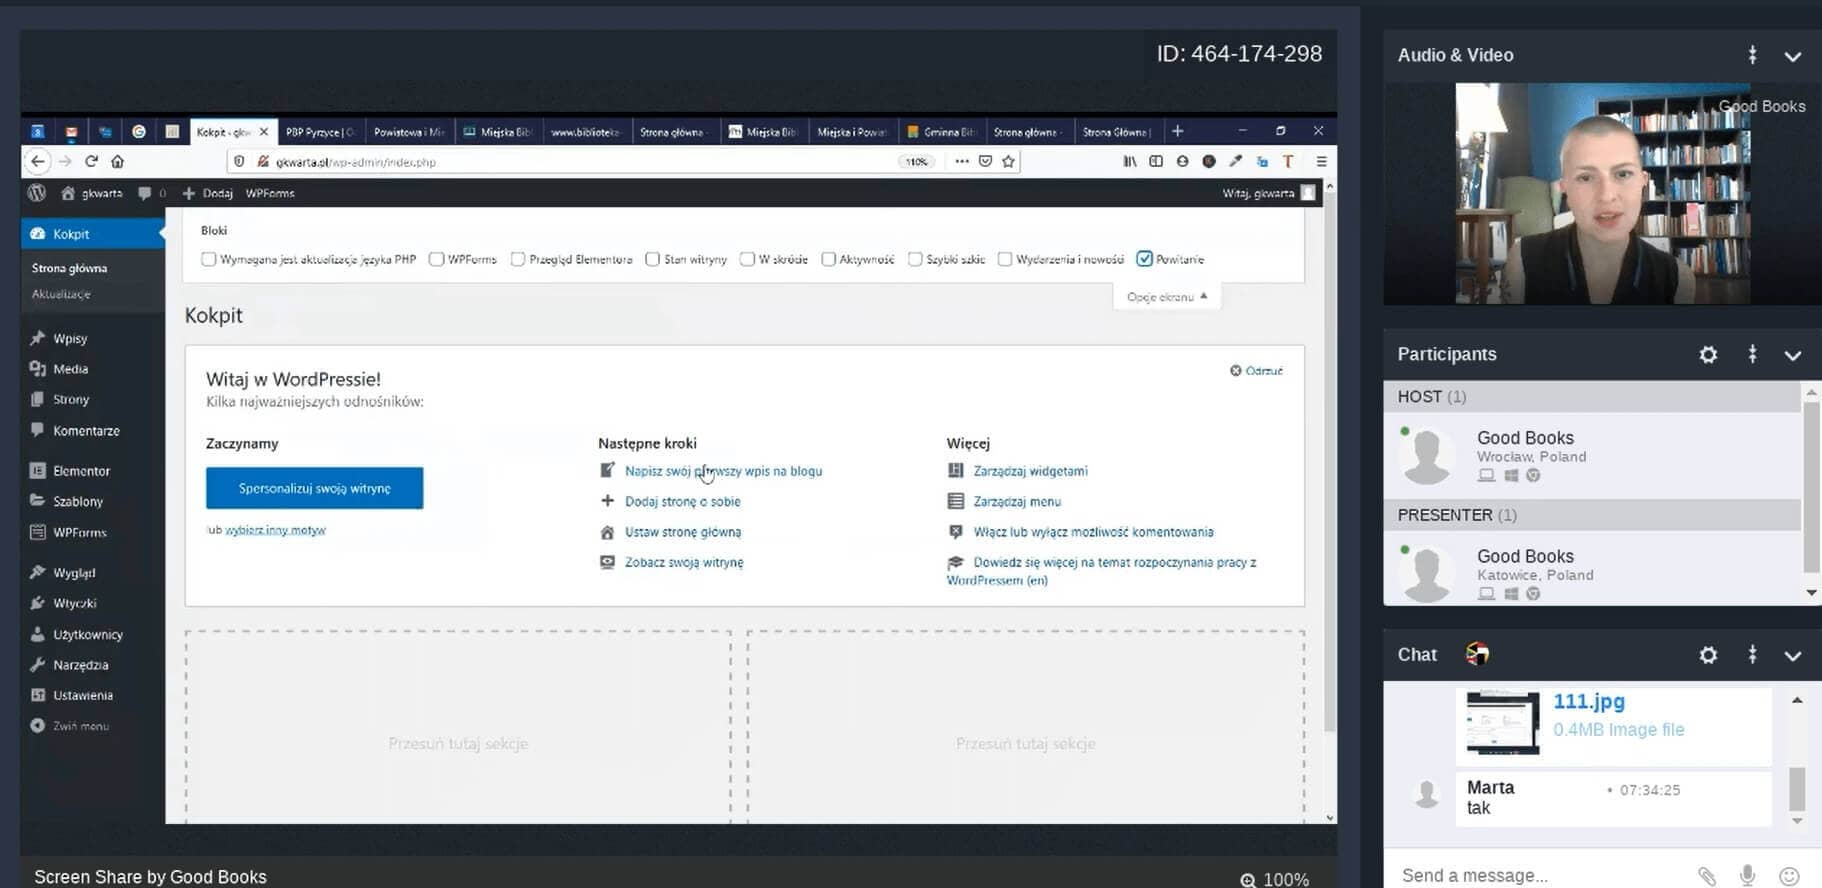Check the PHP language update block checkbox
This screenshot has width=1822, height=888.
[x=208, y=259]
